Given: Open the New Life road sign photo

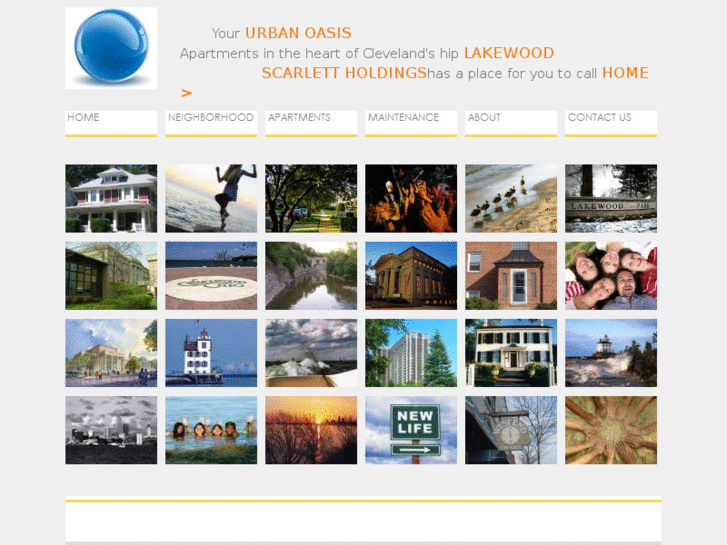Looking at the screenshot, I should click(411, 430).
